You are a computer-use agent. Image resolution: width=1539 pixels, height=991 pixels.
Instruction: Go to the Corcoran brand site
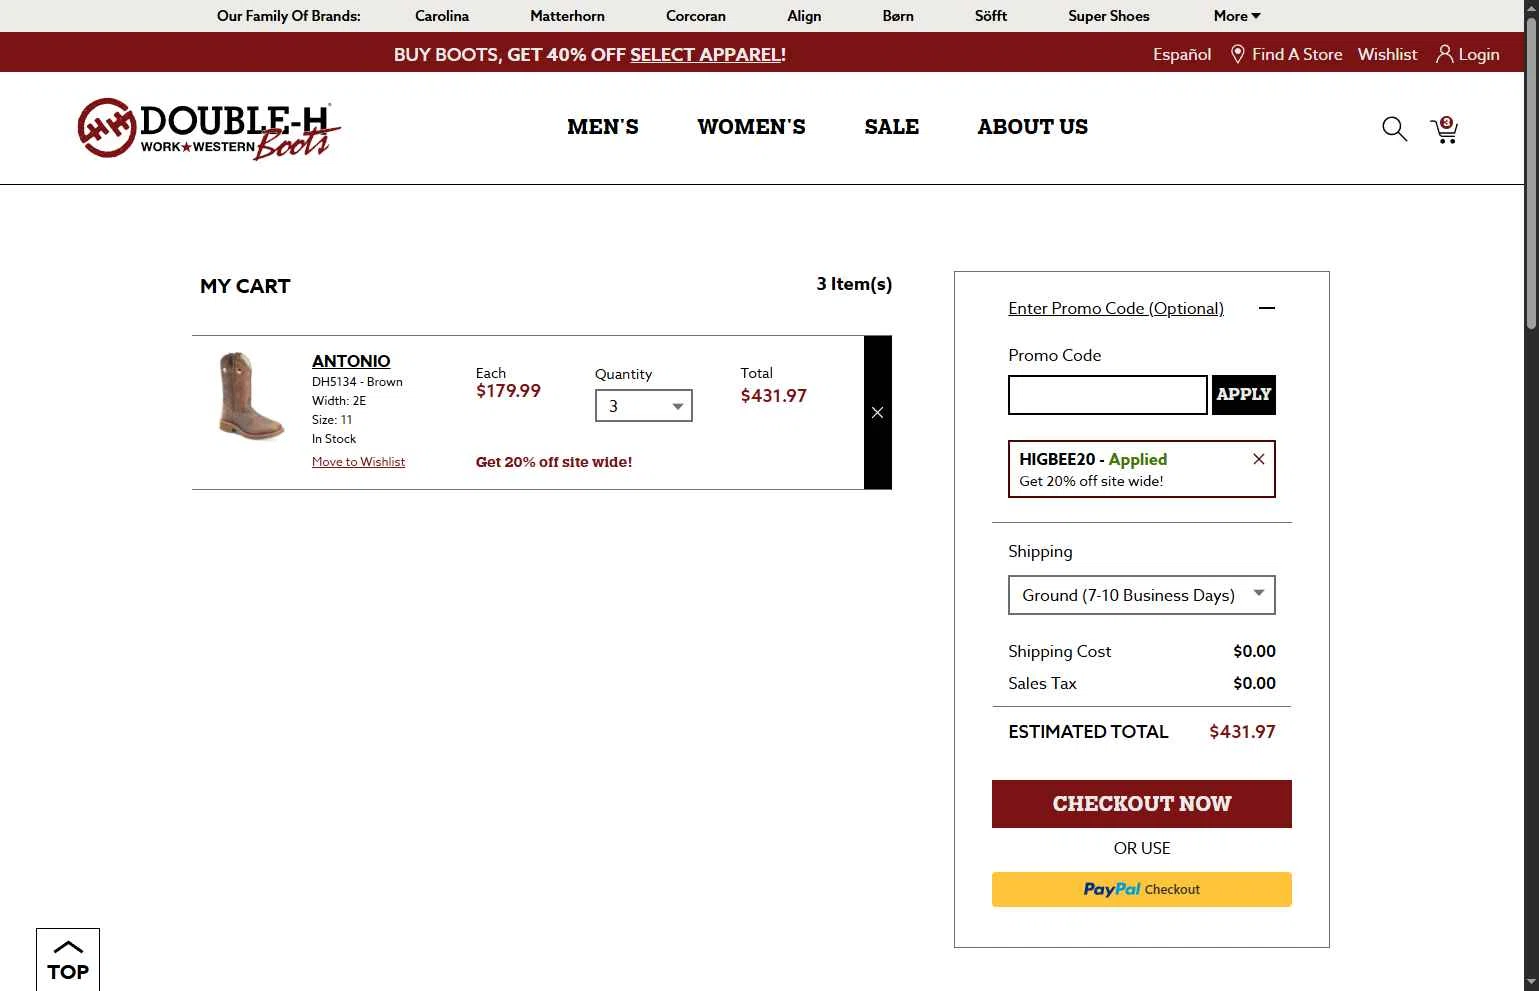696,16
